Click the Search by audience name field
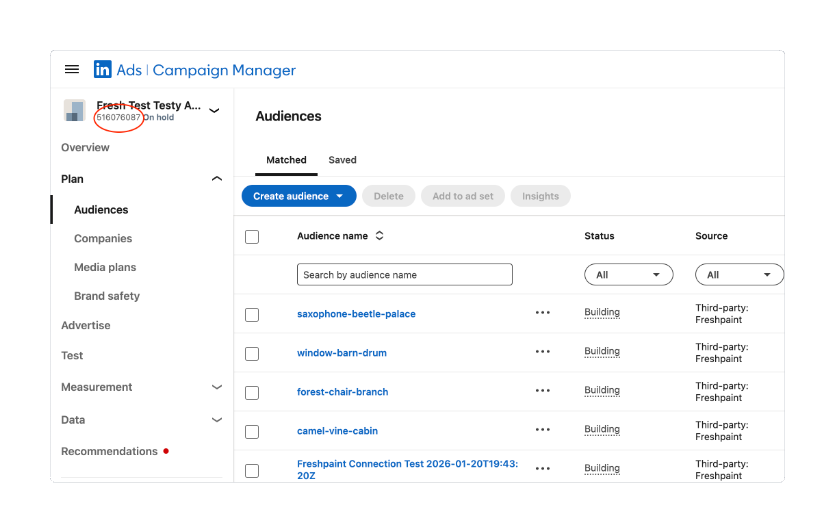 coord(404,275)
